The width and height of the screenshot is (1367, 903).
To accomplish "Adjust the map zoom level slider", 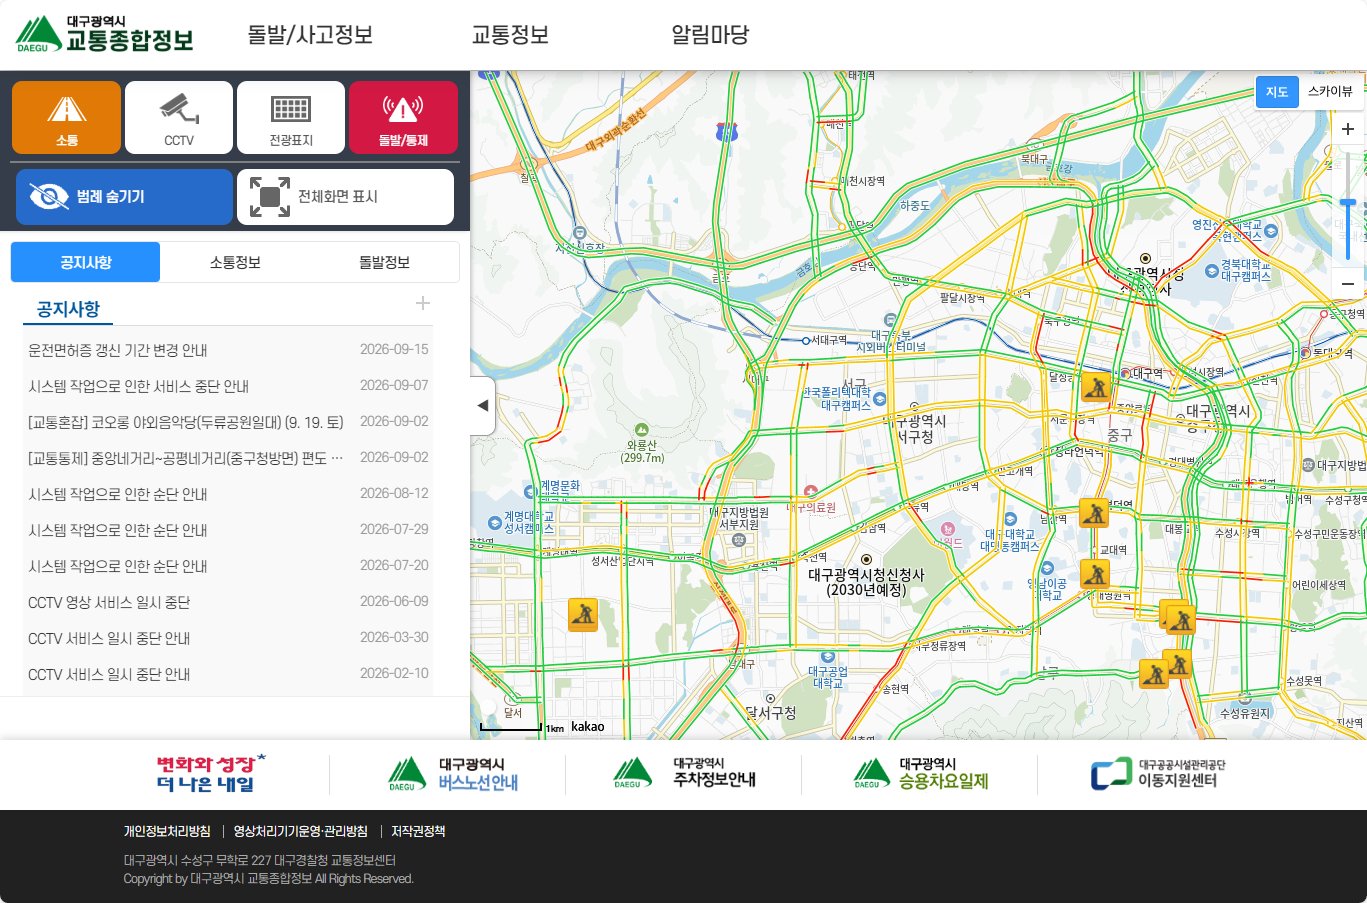I will pyautogui.click(x=1348, y=204).
